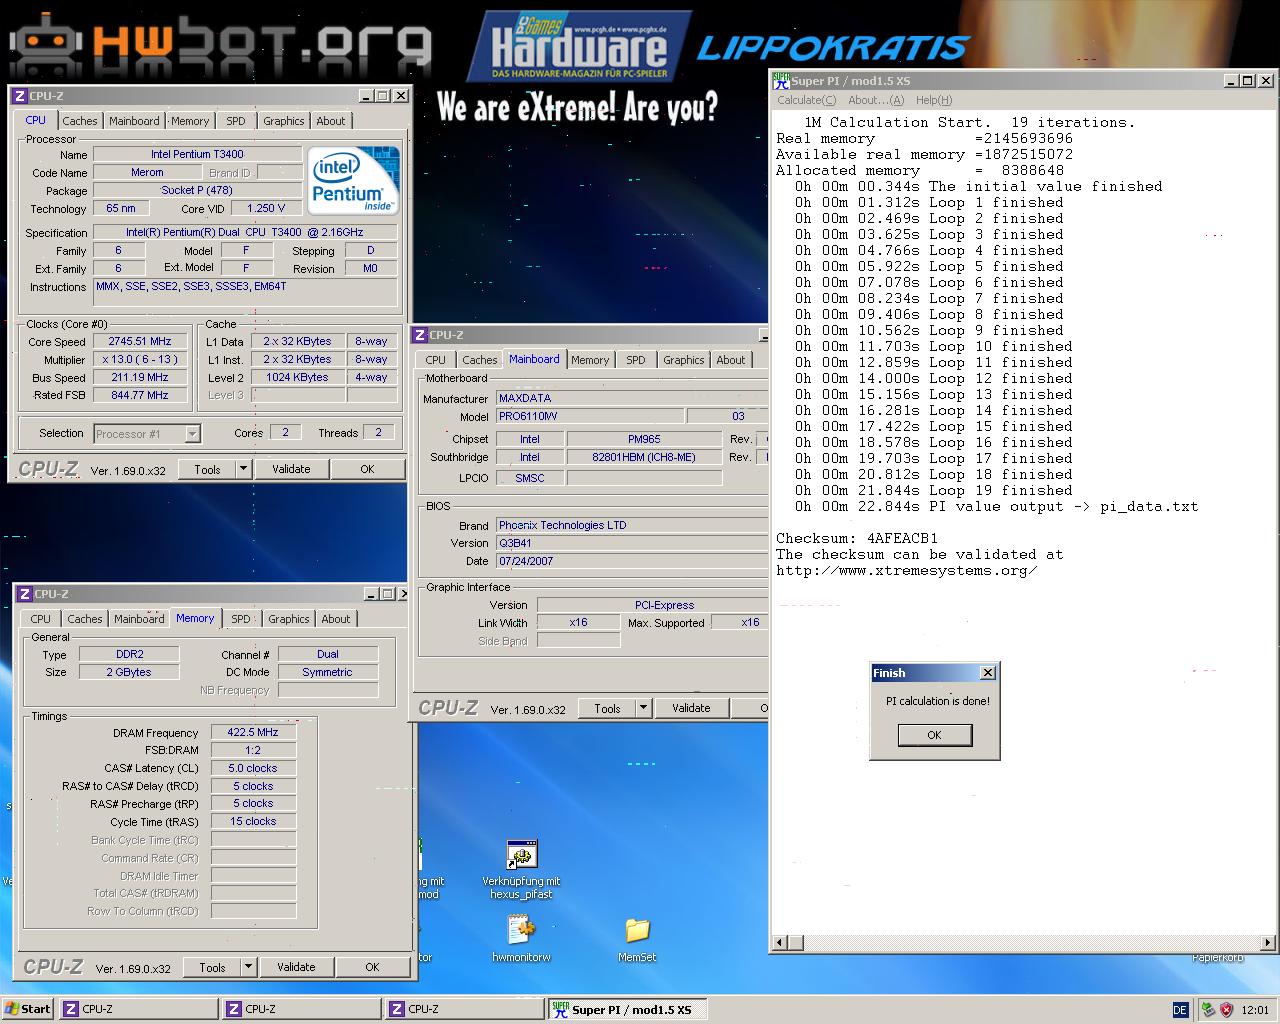Click Validate in Memory CPU-Z window

point(296,967)
